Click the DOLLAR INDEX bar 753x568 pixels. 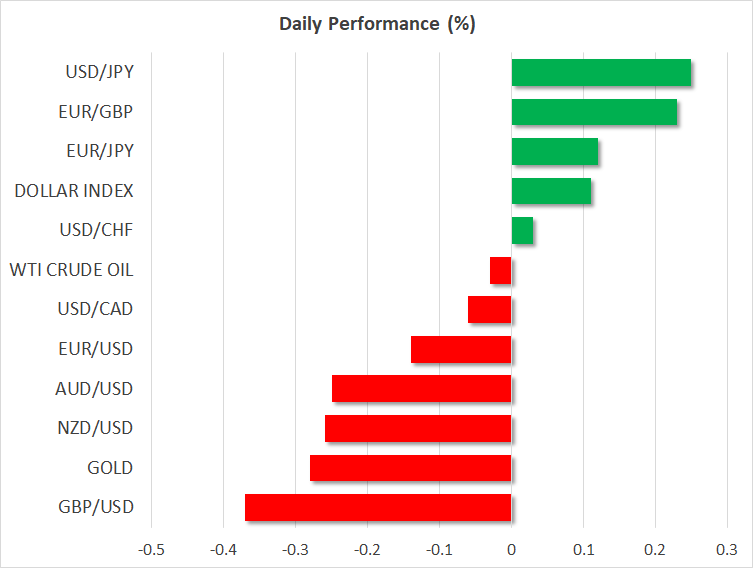coord(551,191)
